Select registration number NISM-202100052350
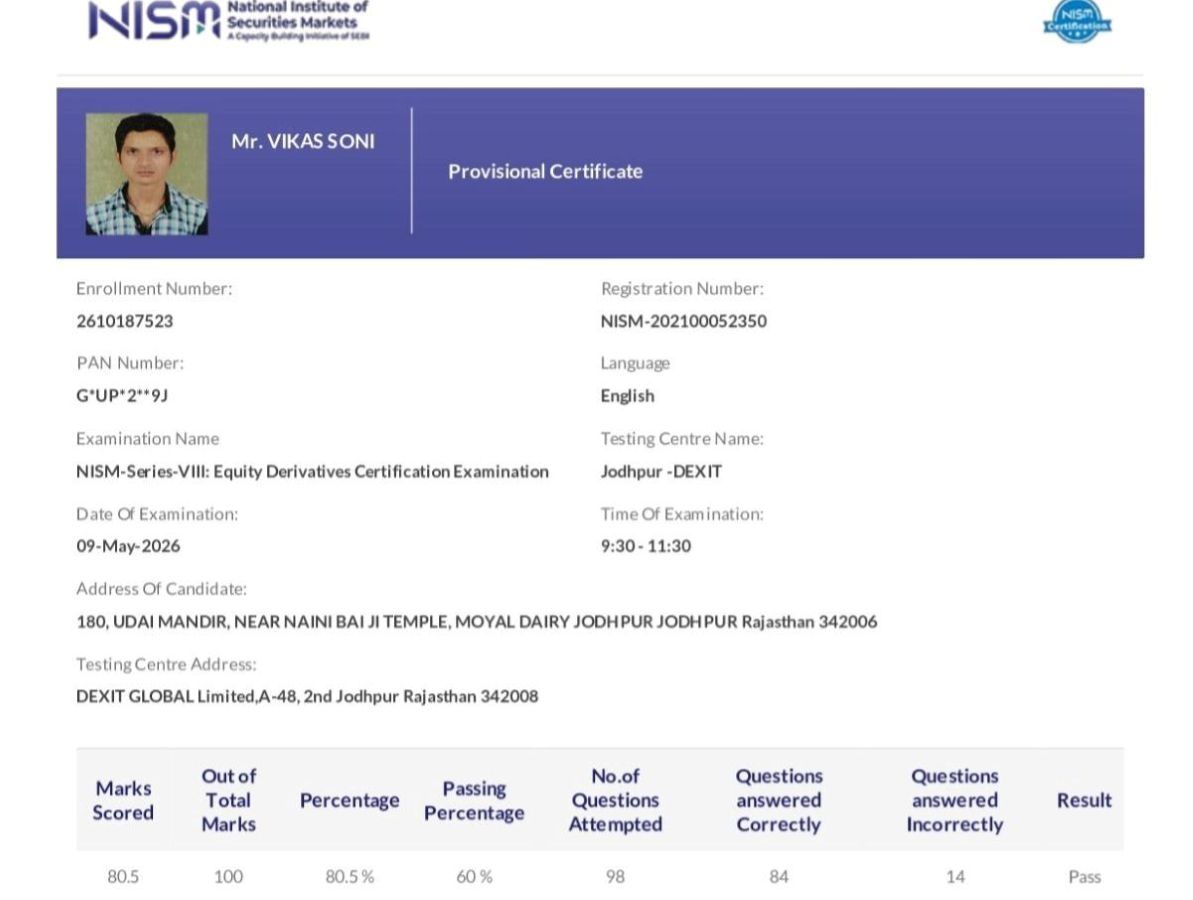 tap(683, 321)
